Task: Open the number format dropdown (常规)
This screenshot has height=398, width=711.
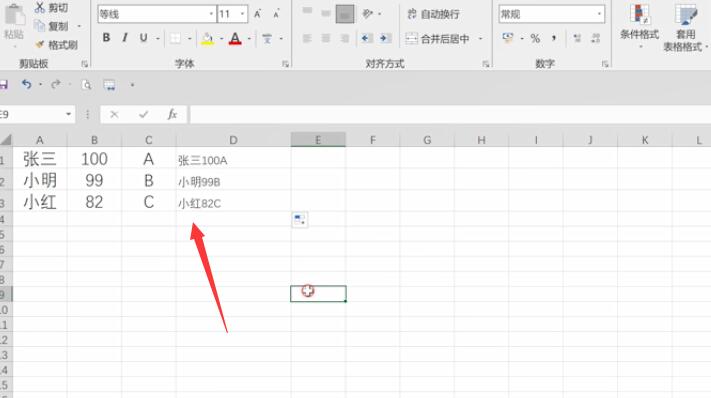Action: pyautogui.click(x=599, y=14)
